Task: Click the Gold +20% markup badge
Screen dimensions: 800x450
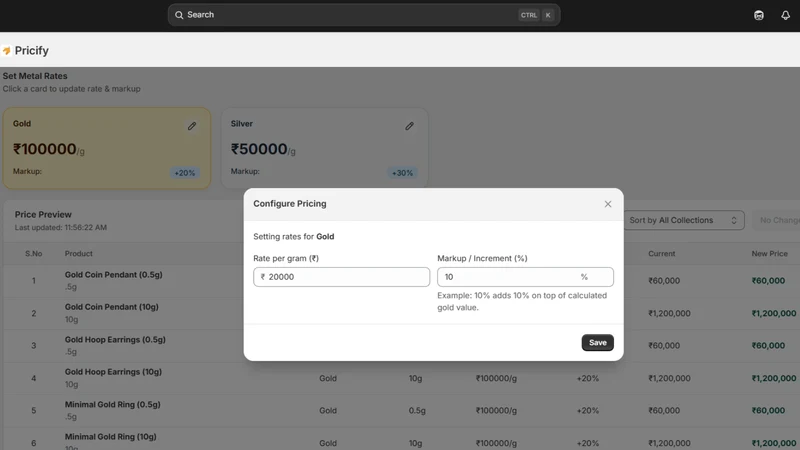Action: point(184,173)
